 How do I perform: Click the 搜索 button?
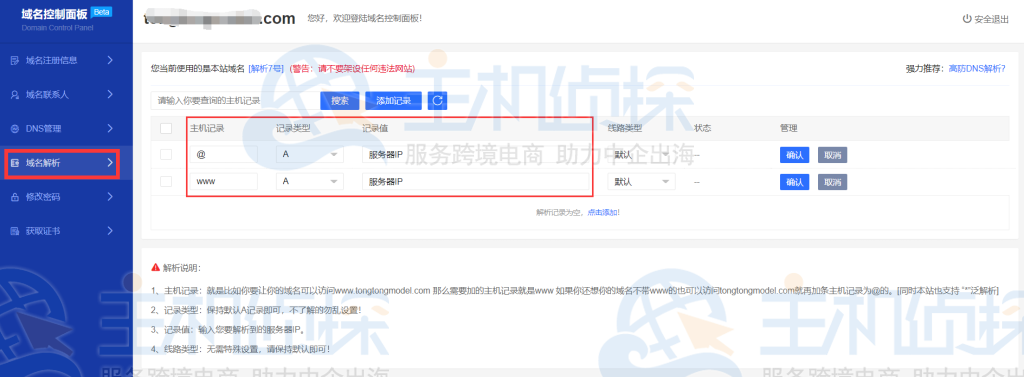[340, 101]
